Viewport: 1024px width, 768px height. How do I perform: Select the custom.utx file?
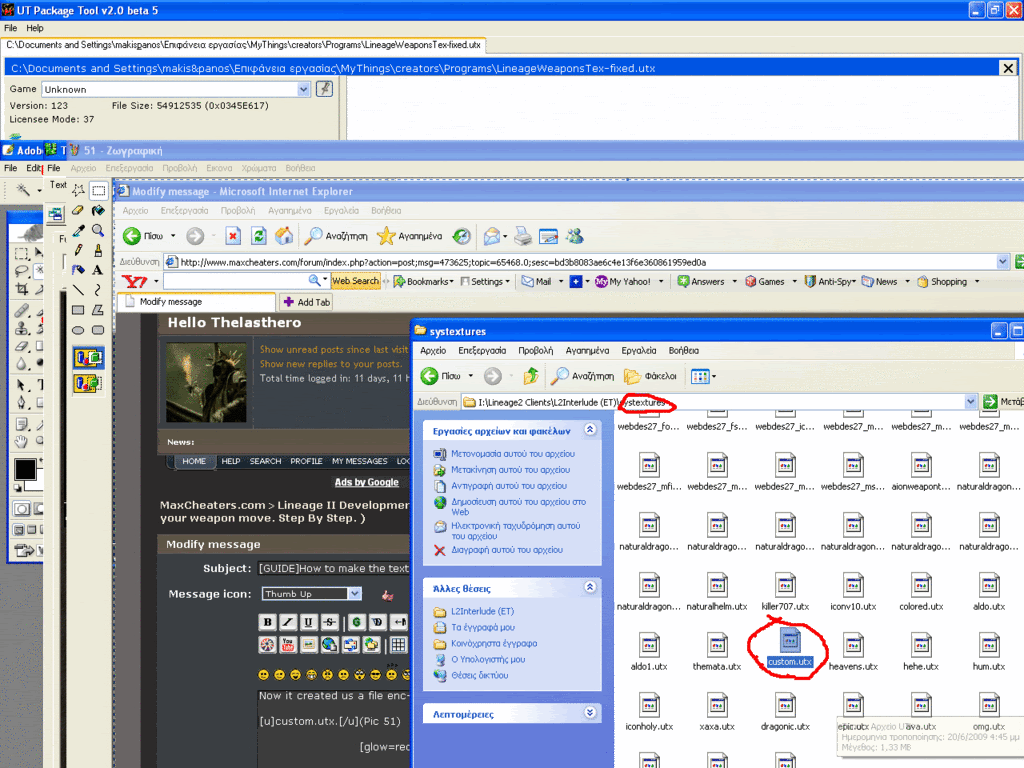(x=789, y=648)
